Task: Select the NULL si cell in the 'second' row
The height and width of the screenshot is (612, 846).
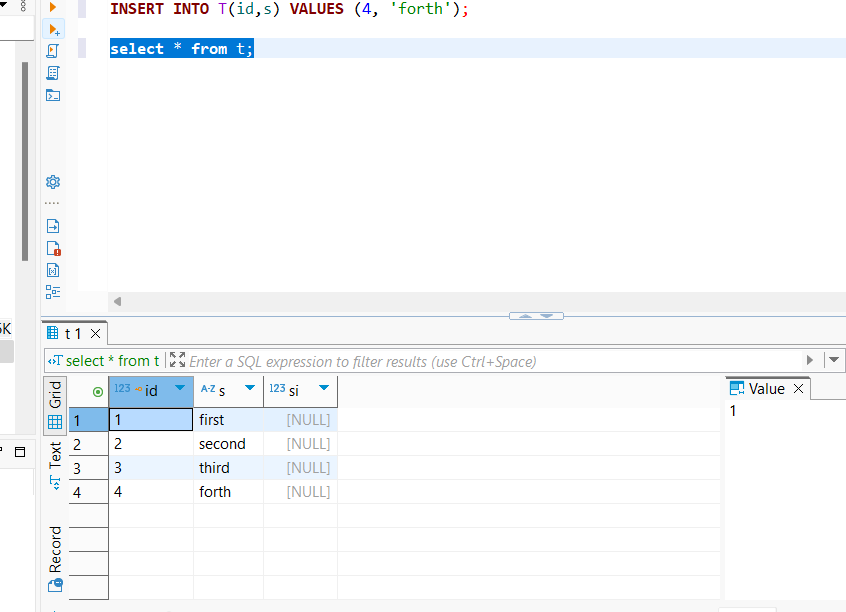Action: pyautogui.click(x=301, y=444)
